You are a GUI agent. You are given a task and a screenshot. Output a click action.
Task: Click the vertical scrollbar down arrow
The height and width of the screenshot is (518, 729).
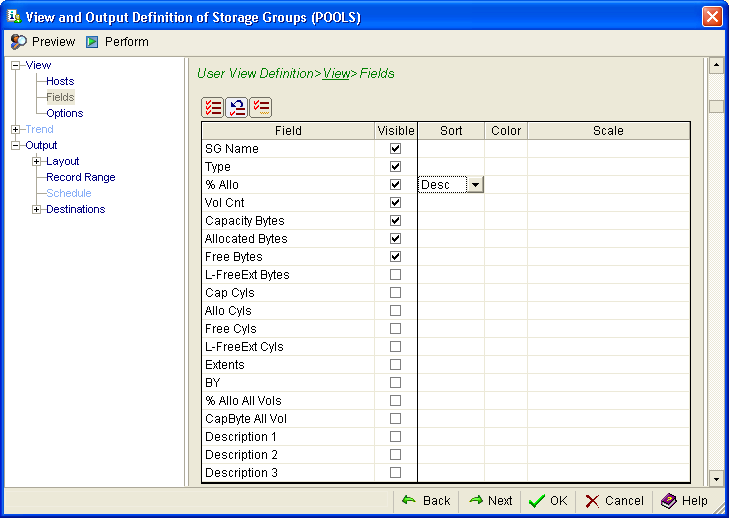[715, 478]
